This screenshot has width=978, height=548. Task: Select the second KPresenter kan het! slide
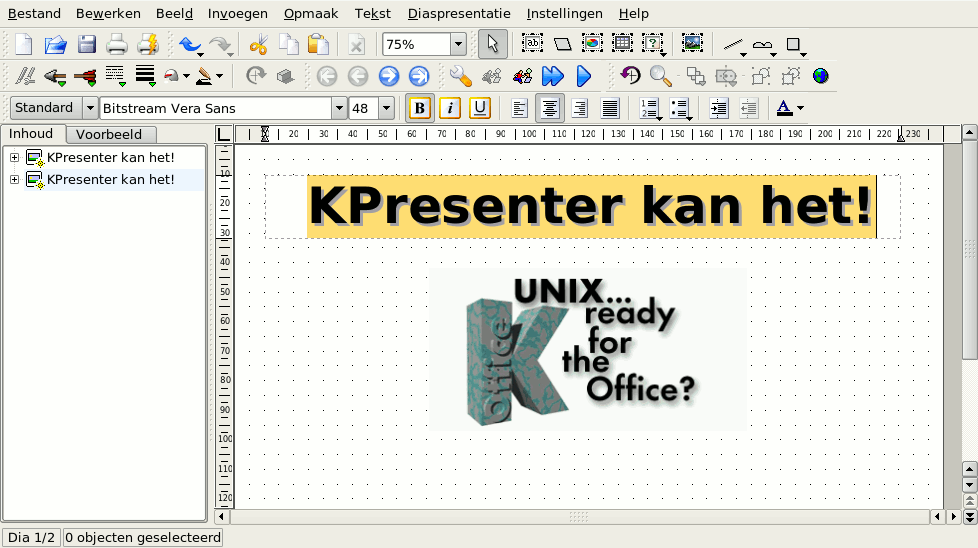click(x=110, y=179)
